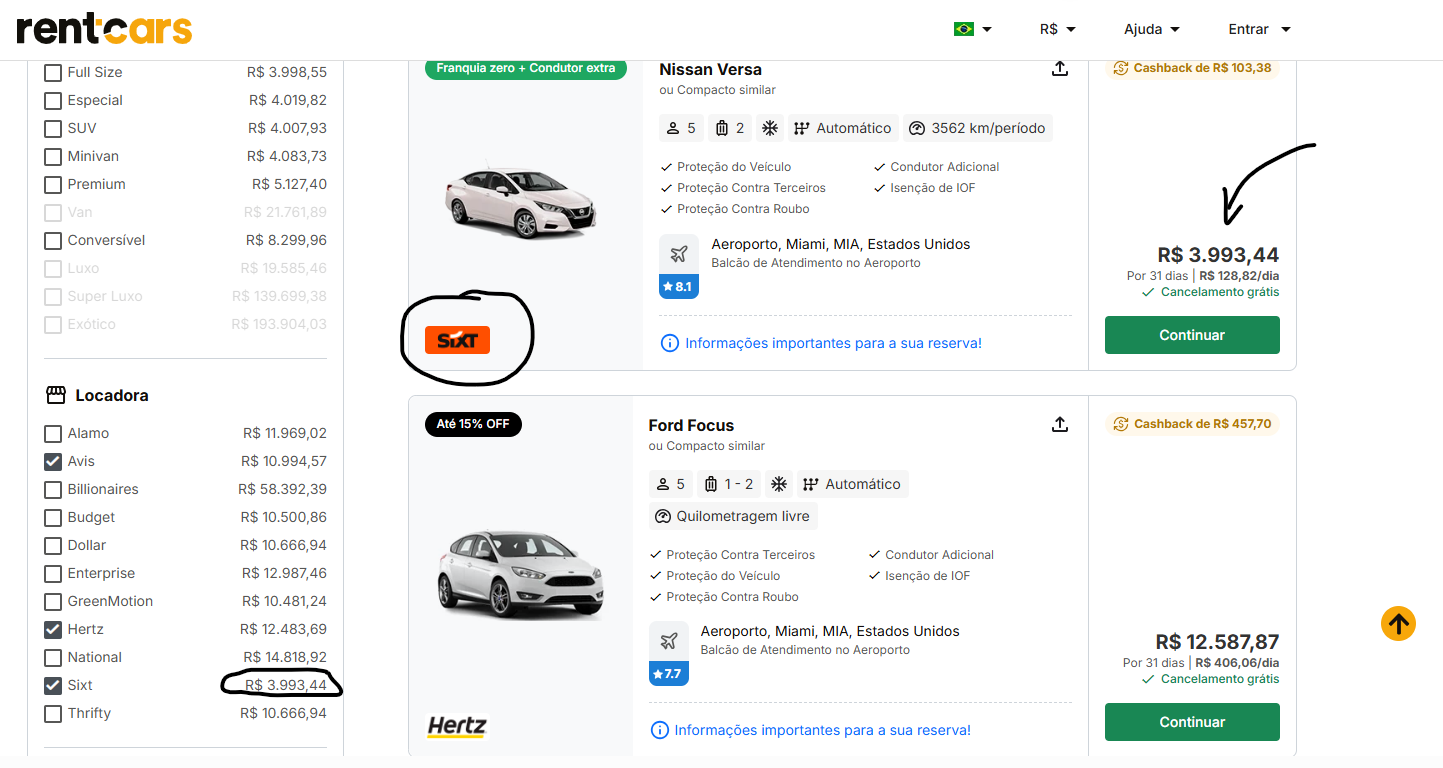
Task: Open the country flag language dropdown
Action: pos(972,29)
